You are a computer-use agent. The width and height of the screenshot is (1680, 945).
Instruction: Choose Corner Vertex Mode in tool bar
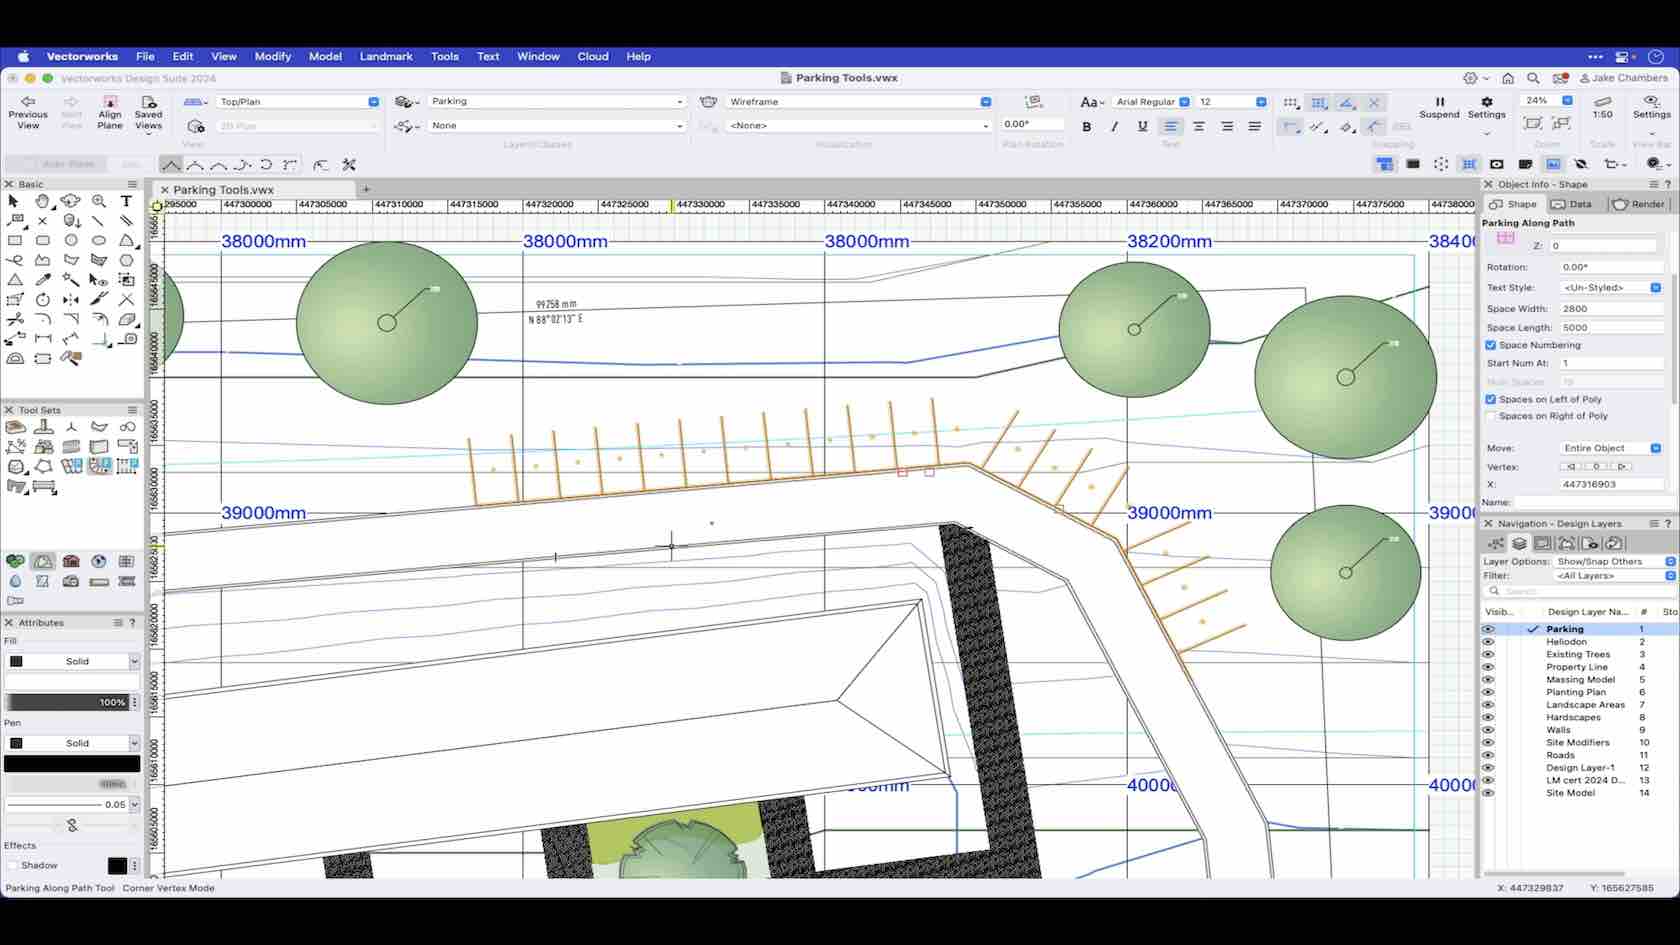(x=171, y=165)
